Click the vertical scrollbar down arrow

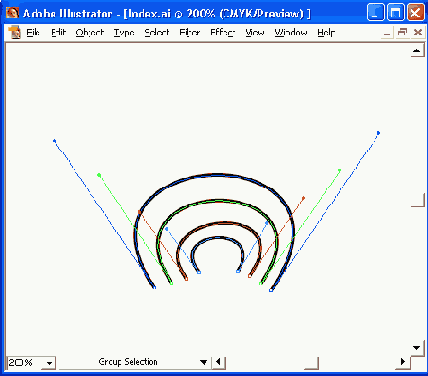click(417, 348)
